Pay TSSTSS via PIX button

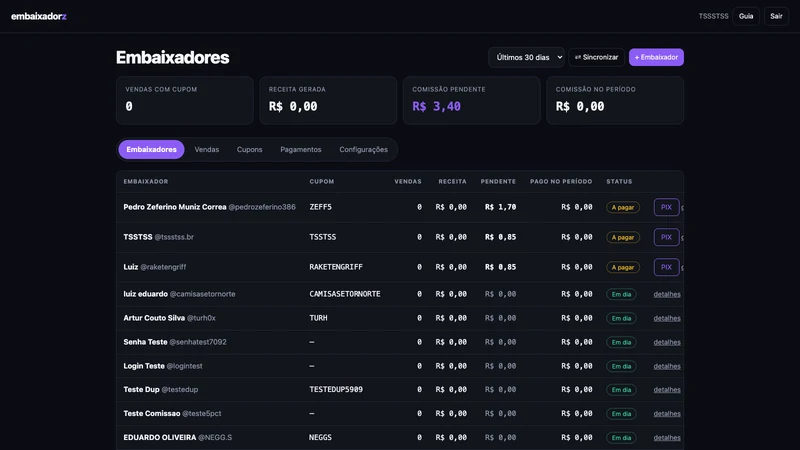pyautogui.click(x=666, y=237)
